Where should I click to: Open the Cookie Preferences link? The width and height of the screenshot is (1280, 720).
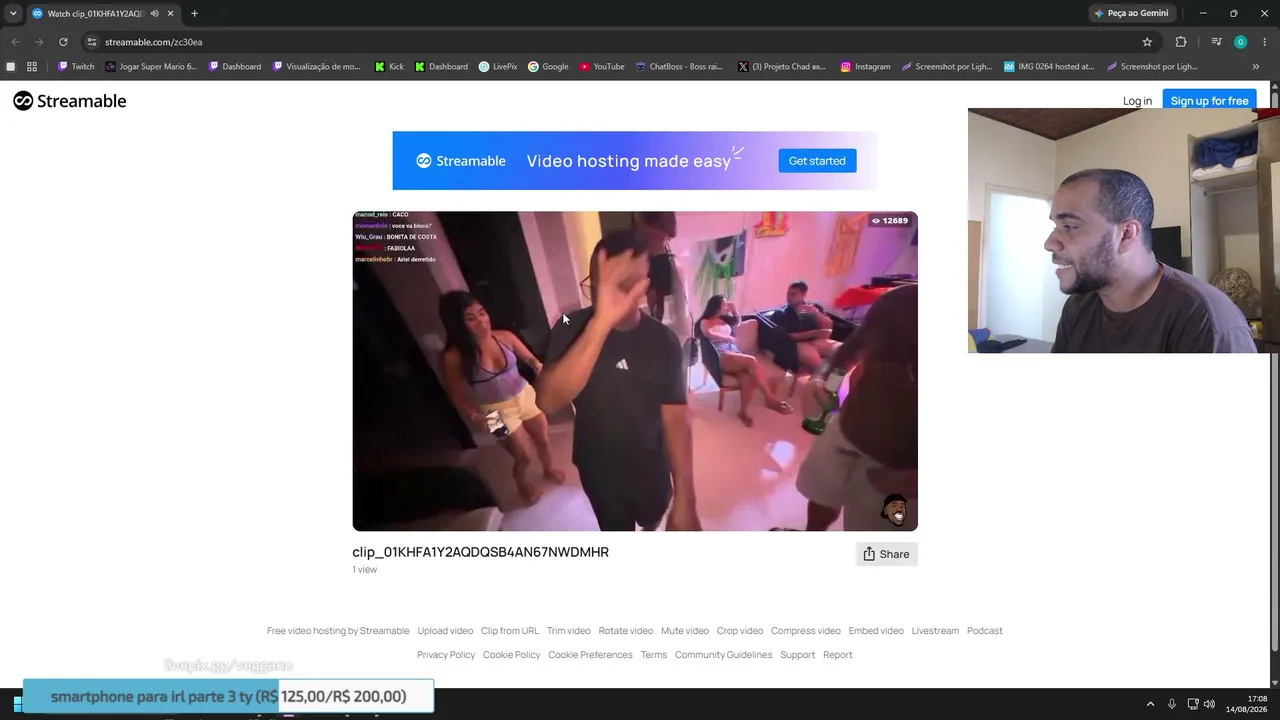point(590,655)
